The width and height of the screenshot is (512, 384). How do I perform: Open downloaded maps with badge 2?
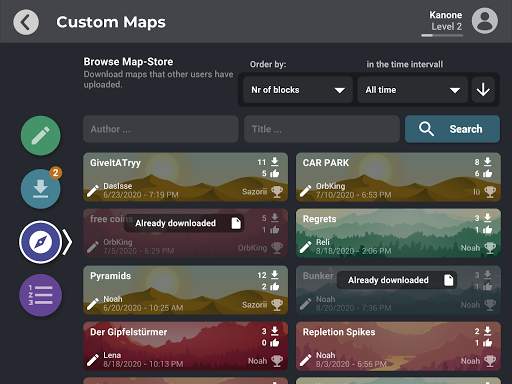(x=41, y=189)
